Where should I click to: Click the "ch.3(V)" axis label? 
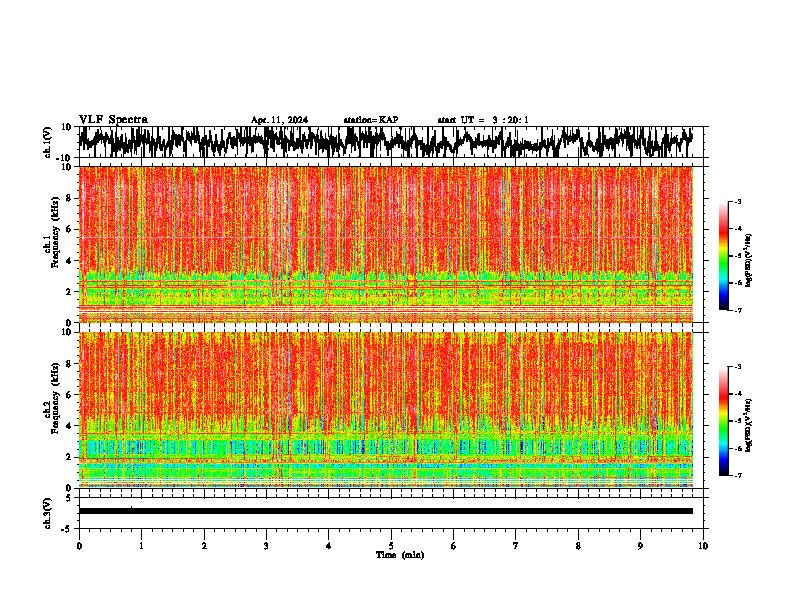click(48, 514)
